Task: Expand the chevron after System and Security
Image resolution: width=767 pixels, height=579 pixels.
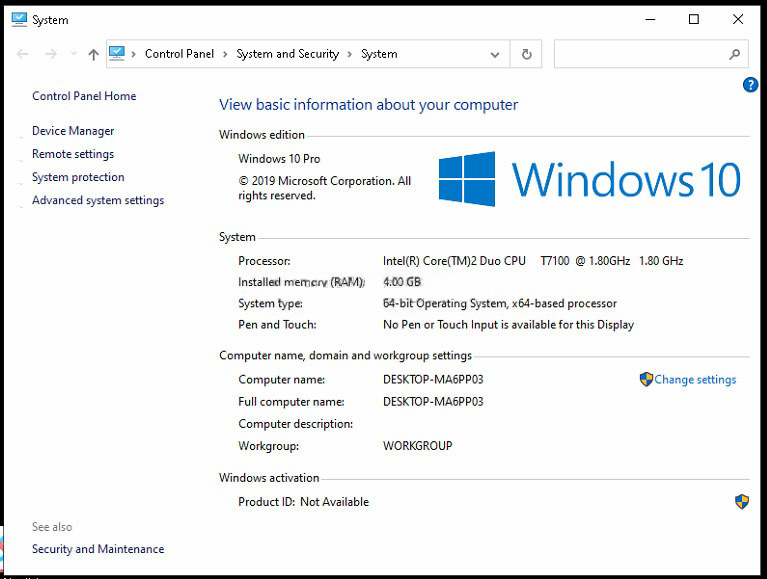Action: click(x=350, y=54)
